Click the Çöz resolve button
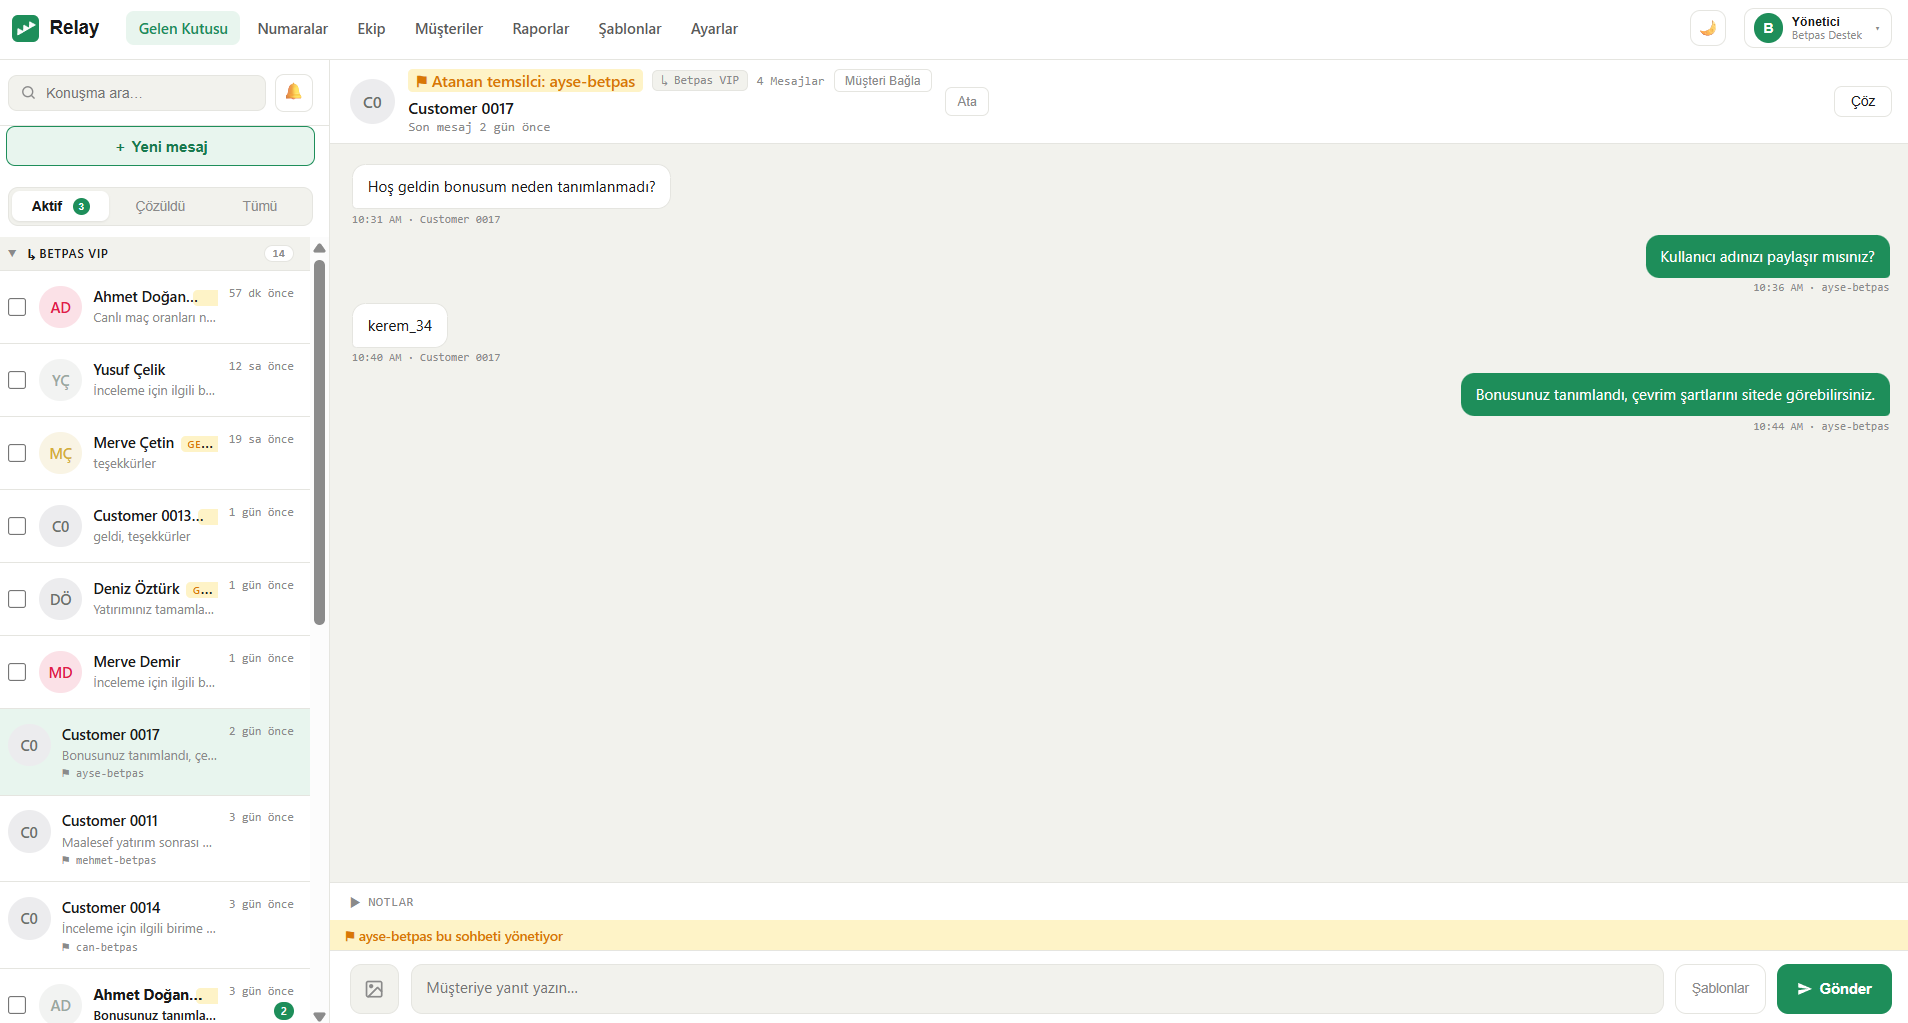Viewport: 1908px width, 1023px height. click(x=1863, y=101)
